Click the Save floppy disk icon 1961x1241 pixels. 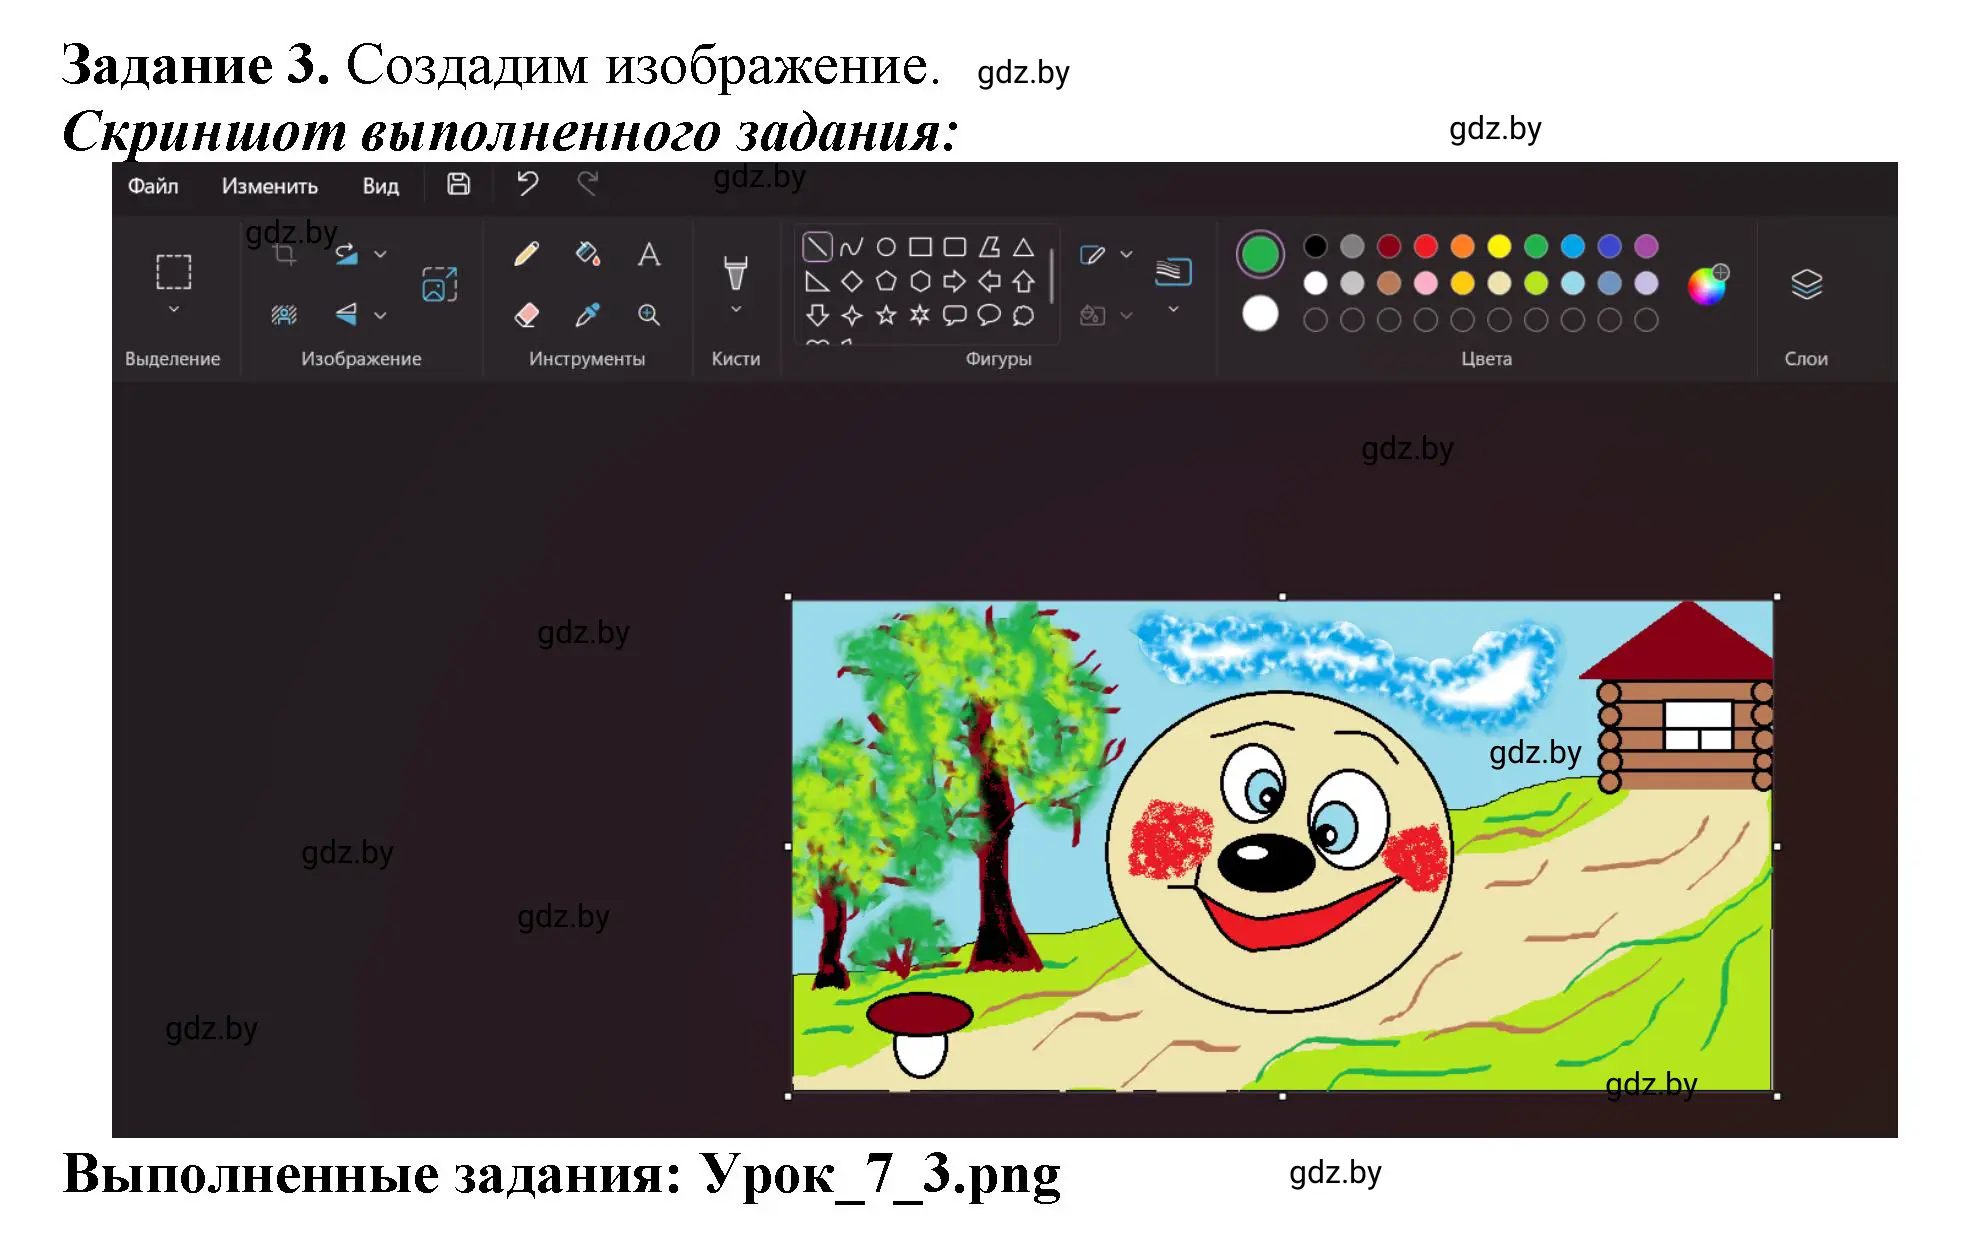click(458, 184)
